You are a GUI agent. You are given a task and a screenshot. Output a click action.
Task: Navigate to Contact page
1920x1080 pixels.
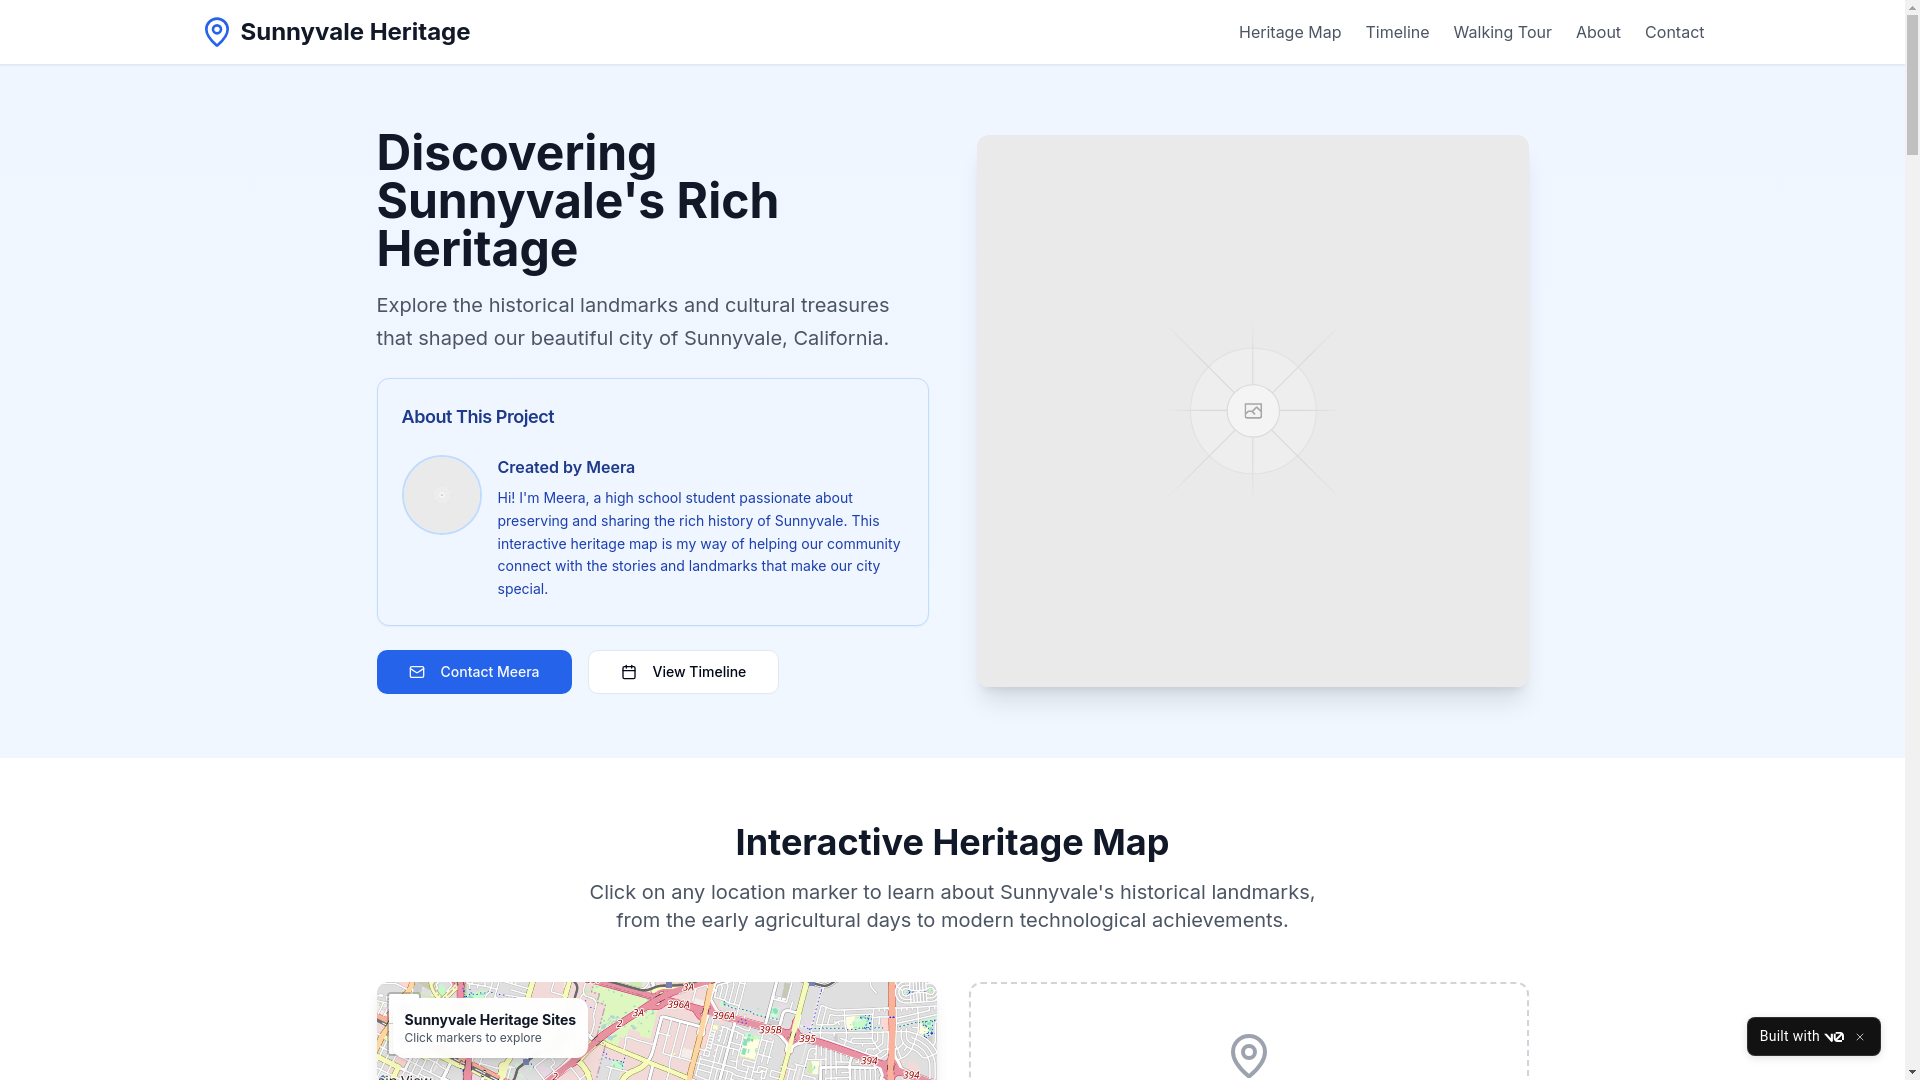pos(1673,32)
